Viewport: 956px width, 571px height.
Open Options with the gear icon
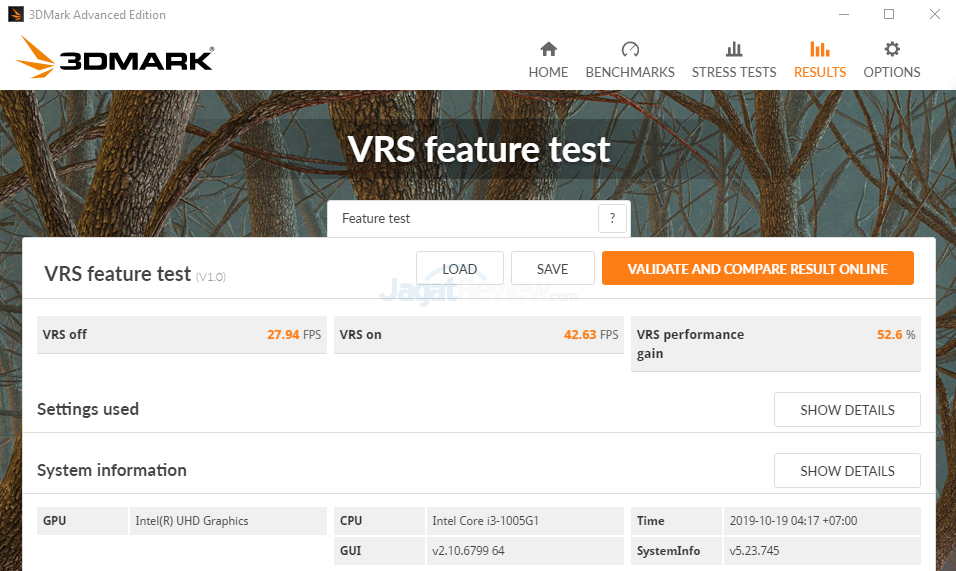click(x=892, y=50)
